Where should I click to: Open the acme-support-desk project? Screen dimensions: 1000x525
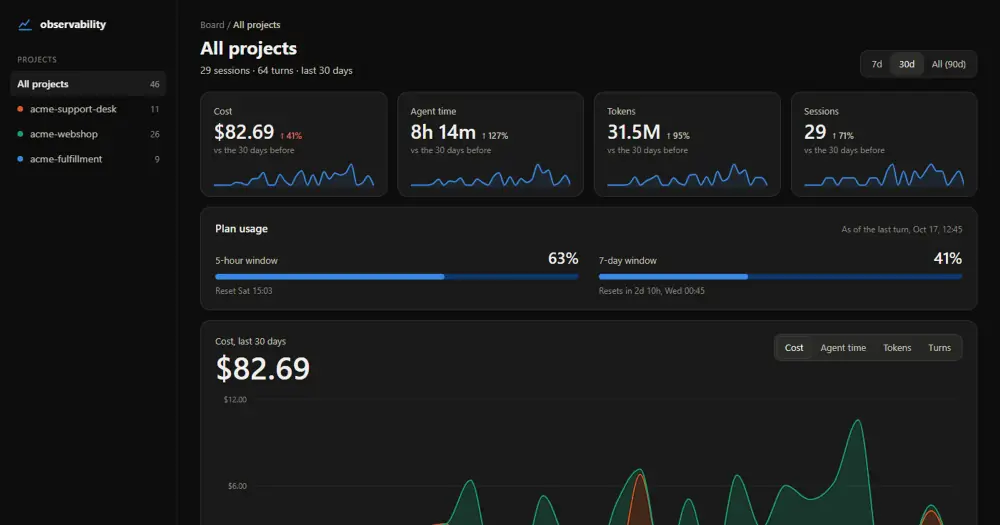[x=88, y=109]
